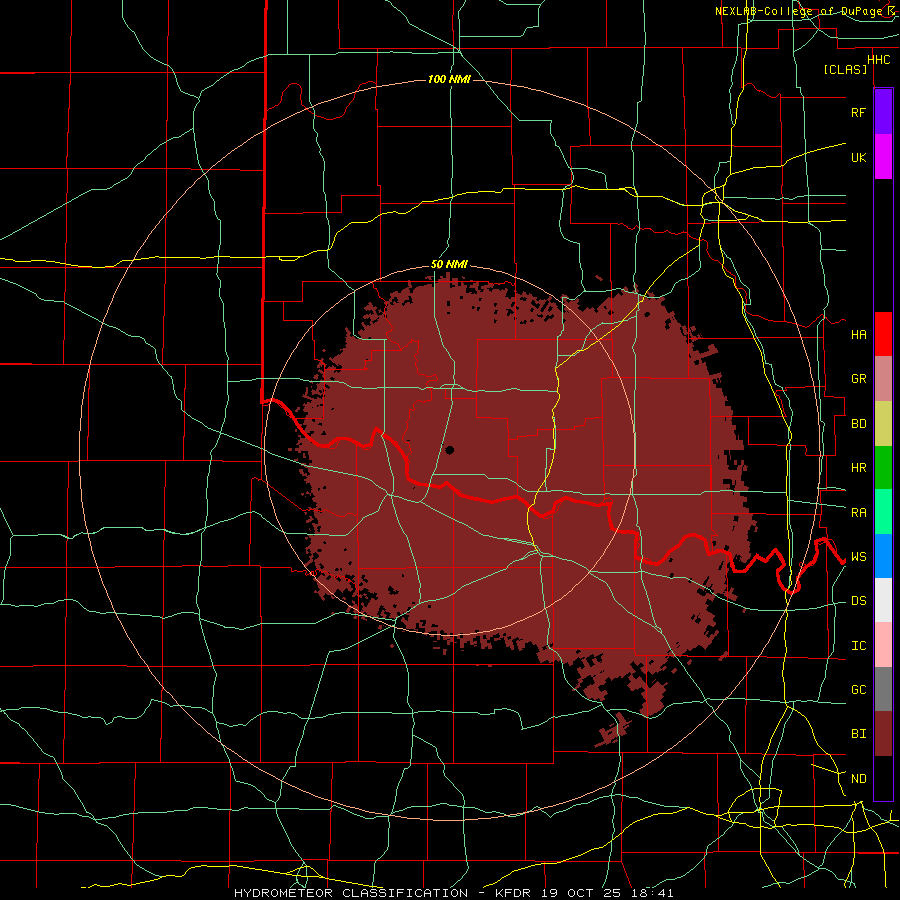Click the blue WS legend swatch
The width and height of the screenshot is (900, 900).
(883, 556)
